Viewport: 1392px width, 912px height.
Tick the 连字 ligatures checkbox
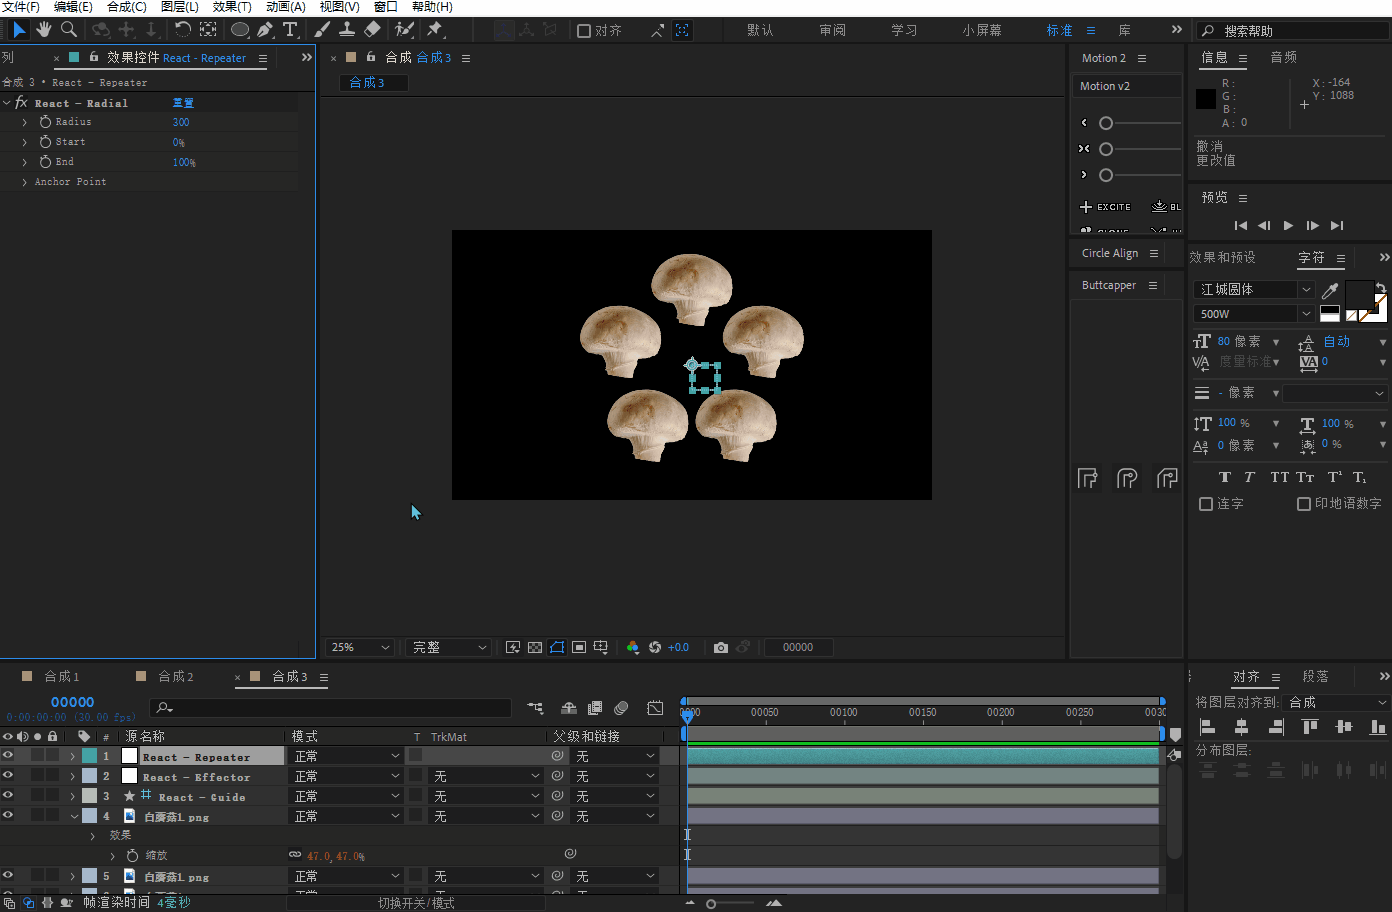pyautogui.click(x=1206, y=504)
